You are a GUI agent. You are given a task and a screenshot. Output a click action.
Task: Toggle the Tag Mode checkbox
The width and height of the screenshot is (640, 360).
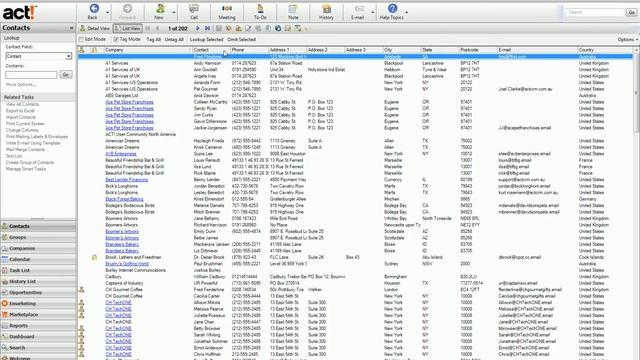(116, 40)
